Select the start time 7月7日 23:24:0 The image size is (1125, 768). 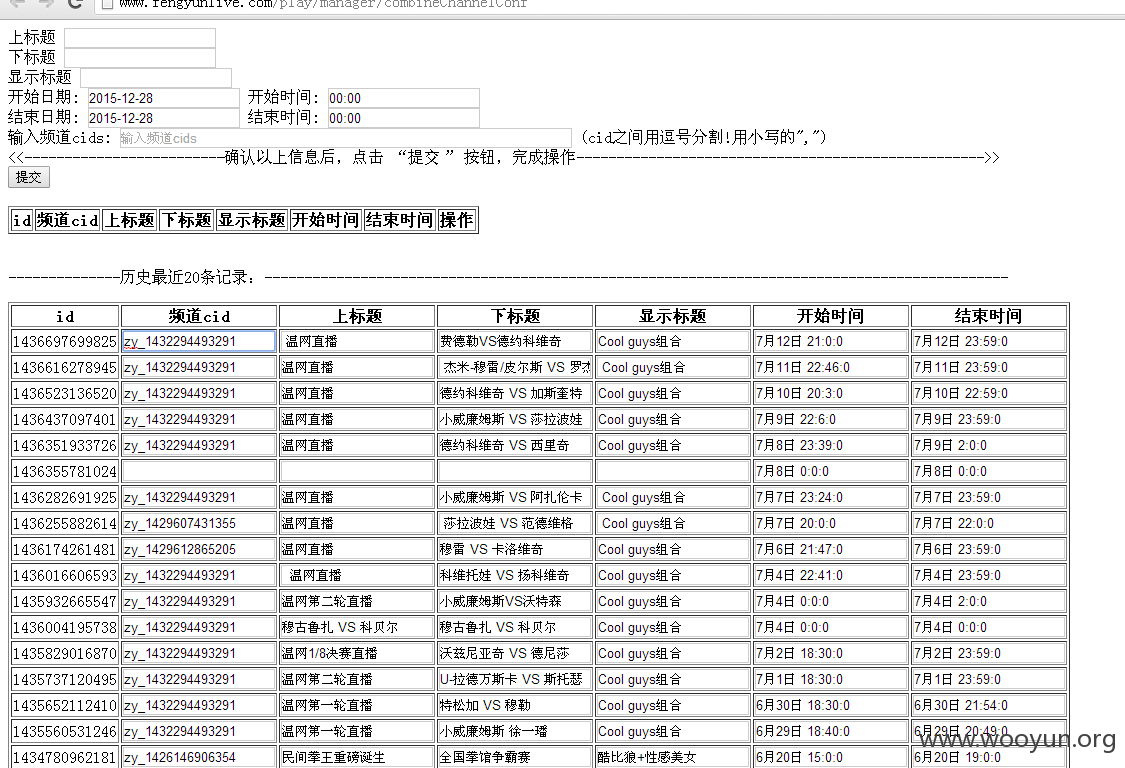point(830,497)
